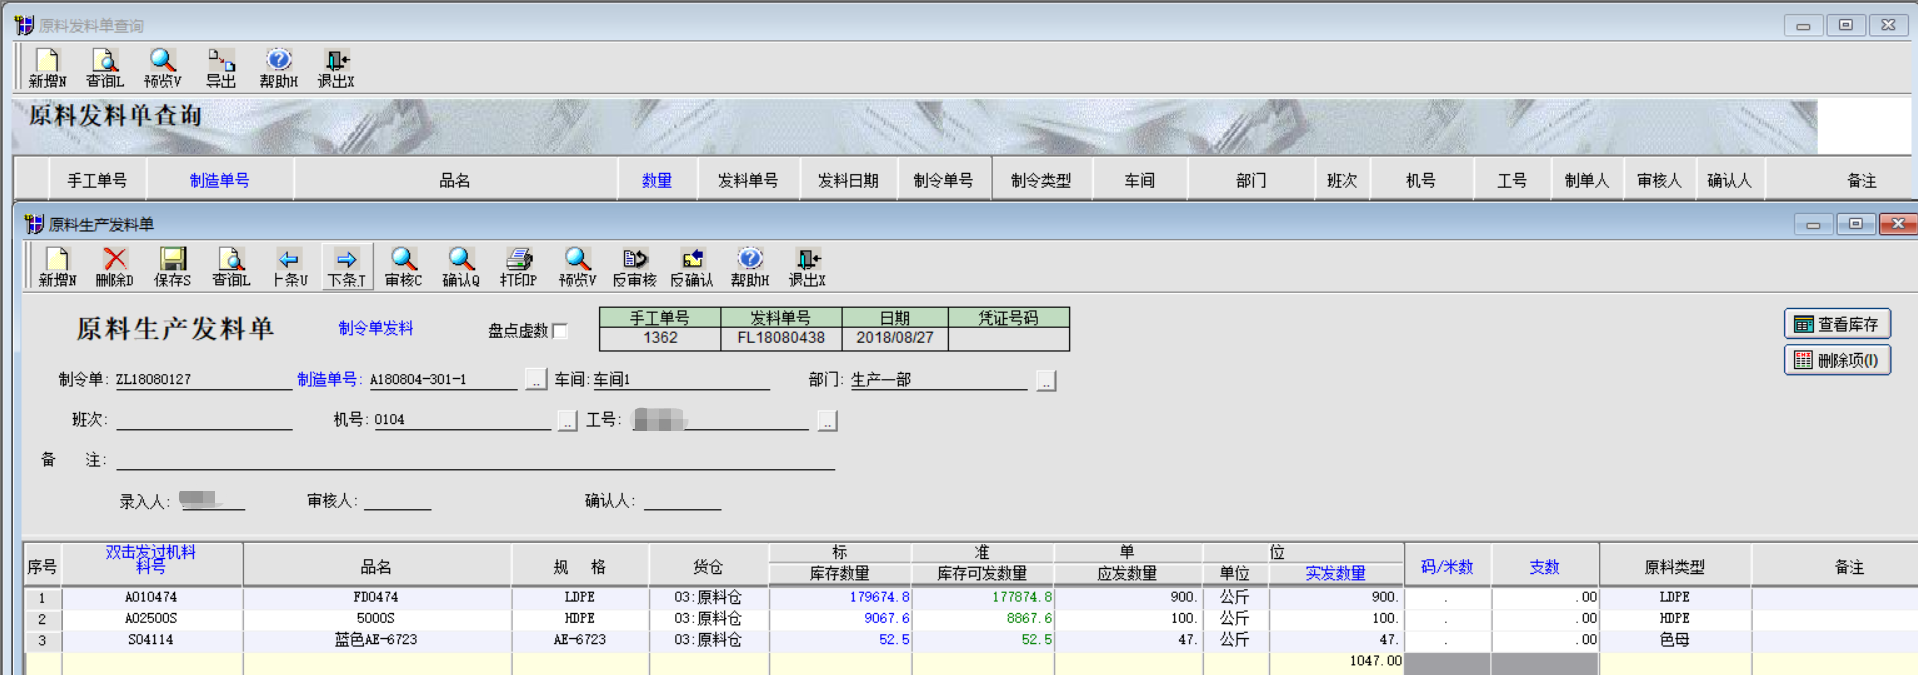The height and width of the screenshot is (675, 1918).
Task: Open the lookup button beside 机号 field
Action: (567, 421)
